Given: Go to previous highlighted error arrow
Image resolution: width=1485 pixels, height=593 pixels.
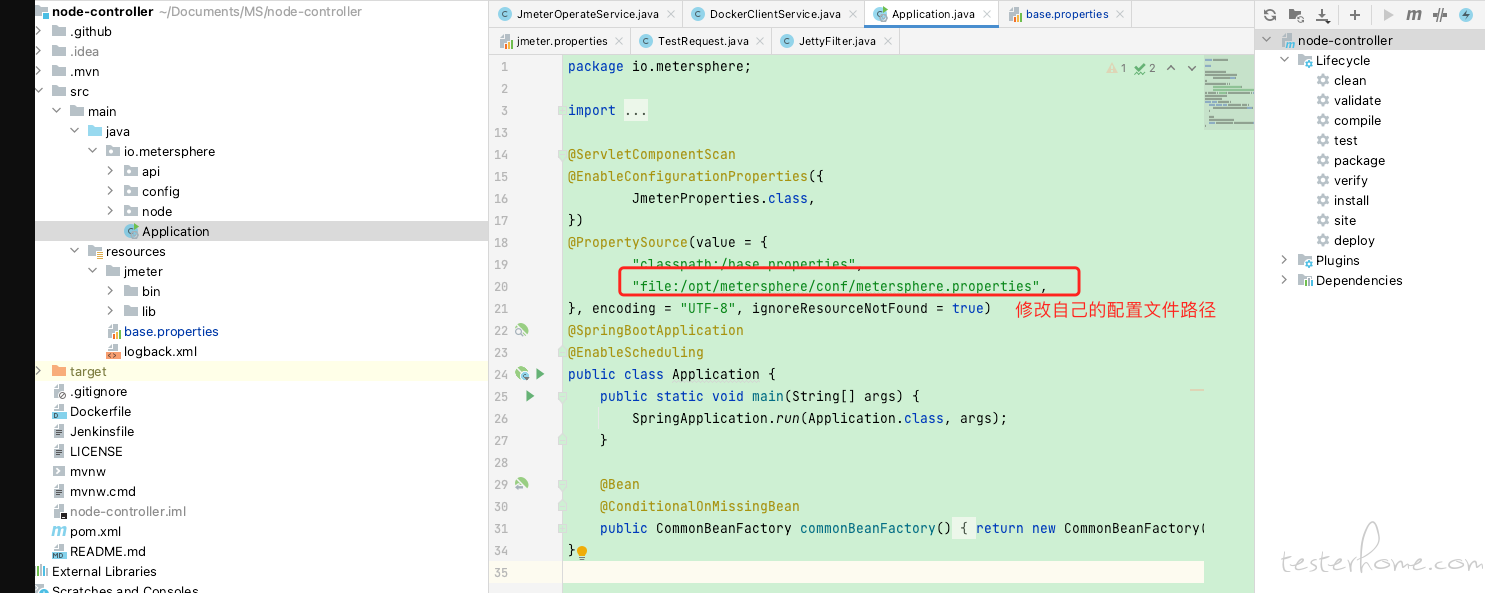Looking at the screenshot, I should click(1171, 68).
